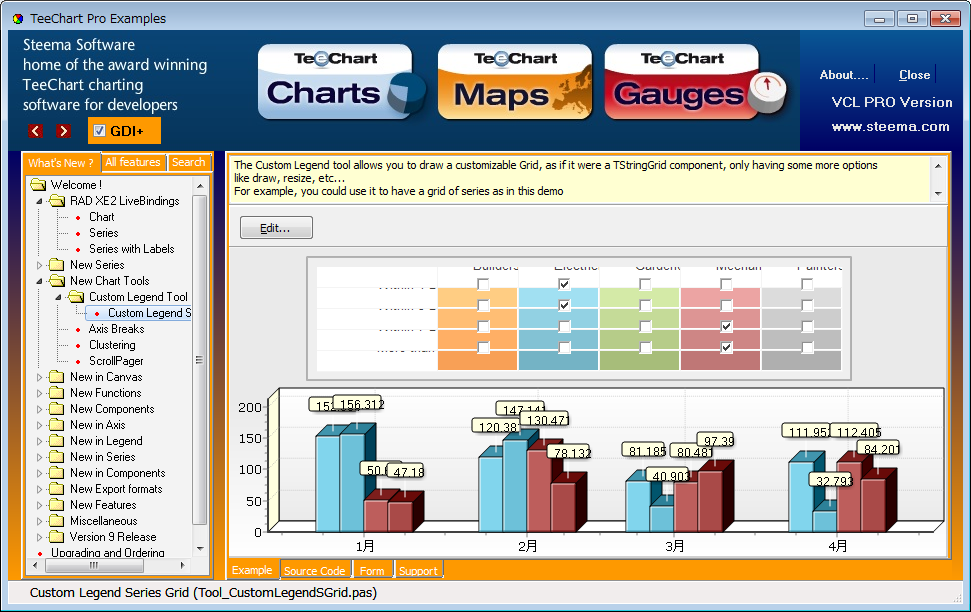This screenshot has width=971, height=612.
Task: Go to previous example with red left arrow
Action: (x=35, y=131)
